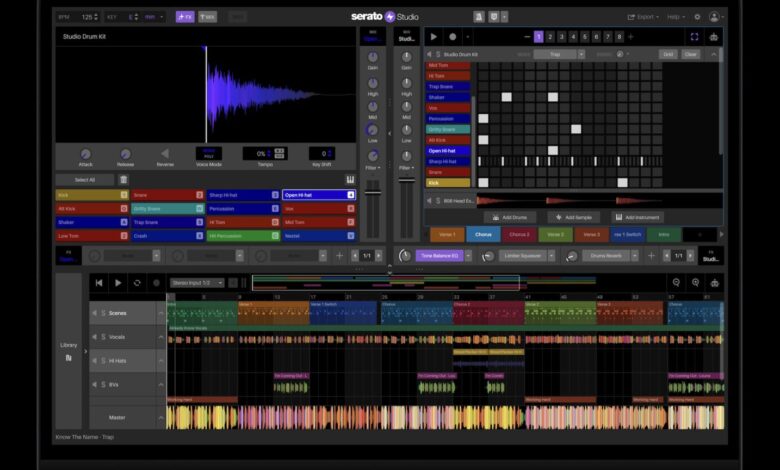Open Drums Reverb effect dropdown
Image resolution: width=780 pixels, height=470 pixels.
pos(635,256)
